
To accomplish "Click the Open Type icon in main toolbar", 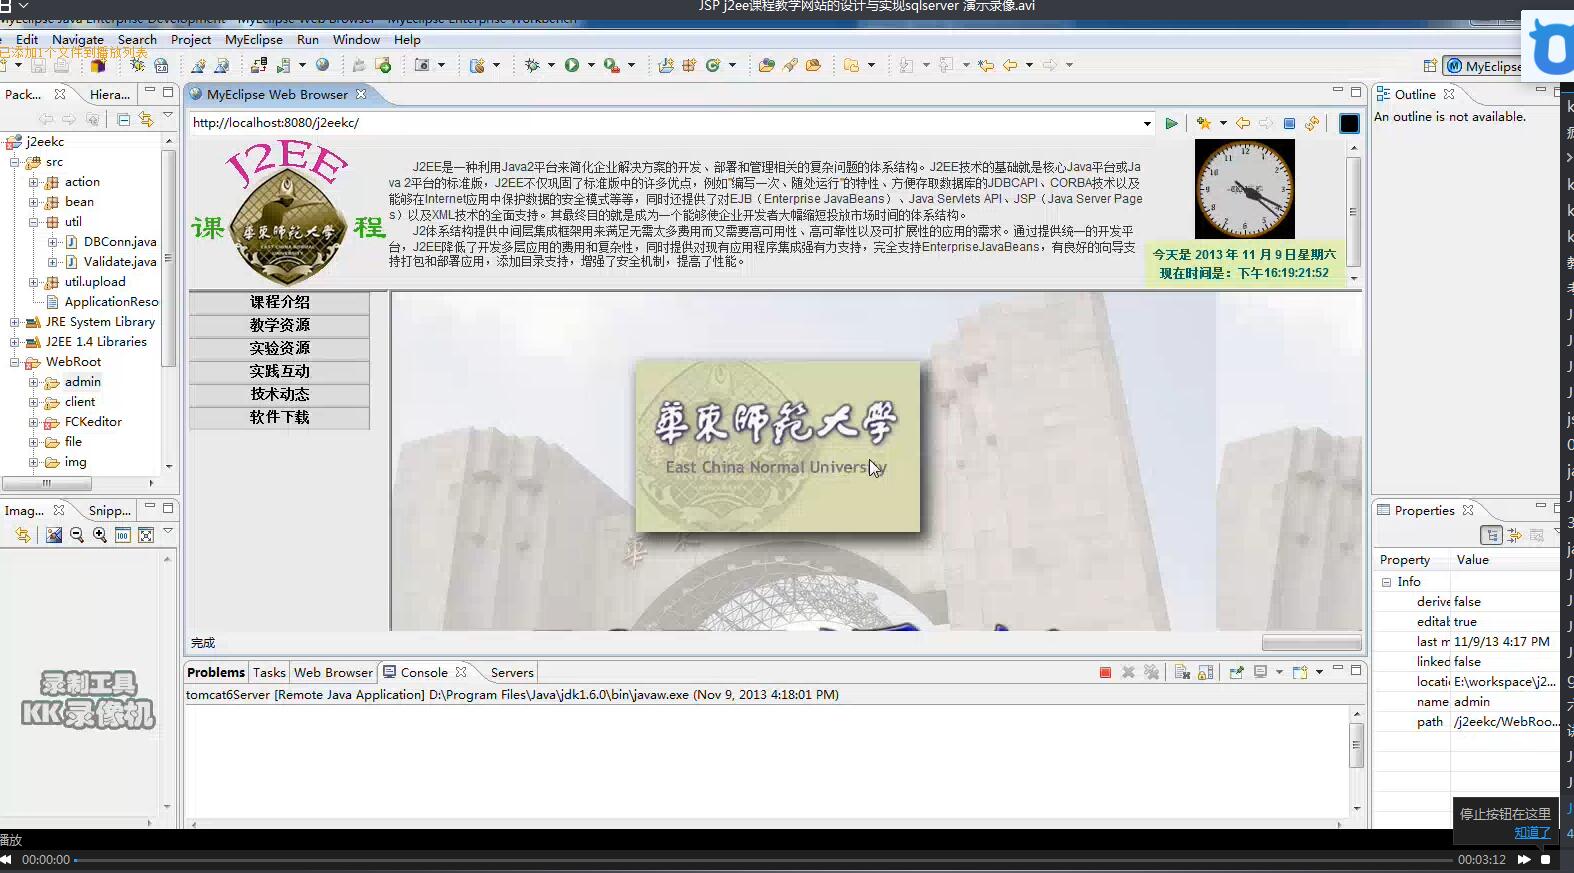I will coord(766,65).
